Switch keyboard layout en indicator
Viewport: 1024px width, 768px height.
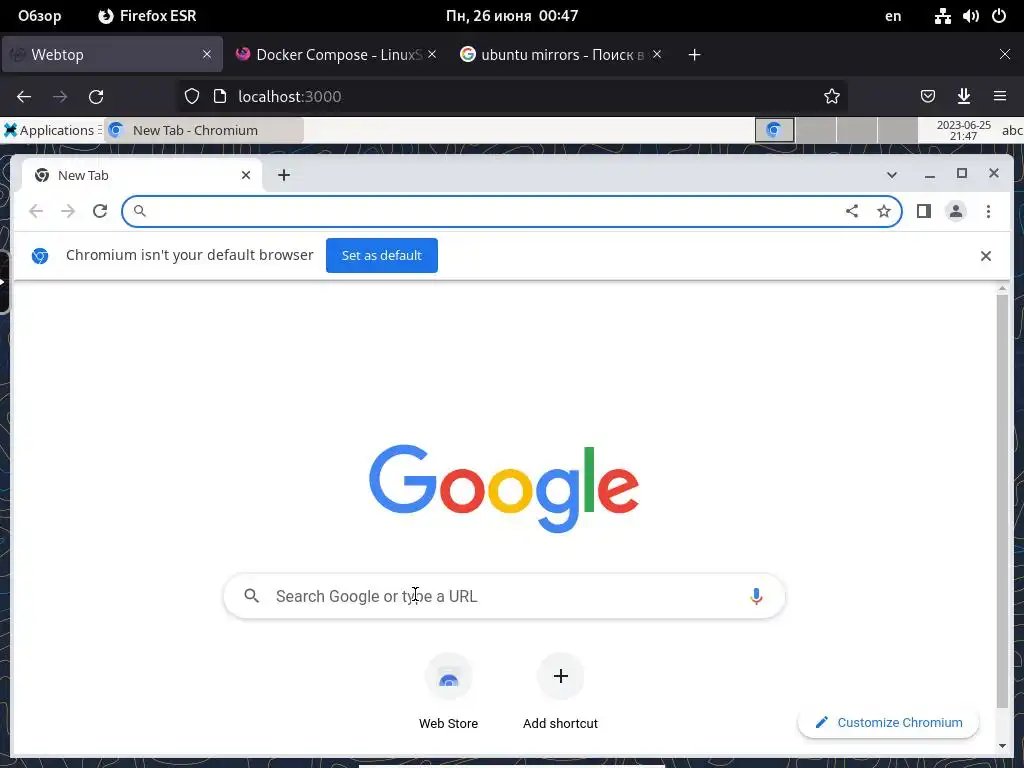[893, 16]
